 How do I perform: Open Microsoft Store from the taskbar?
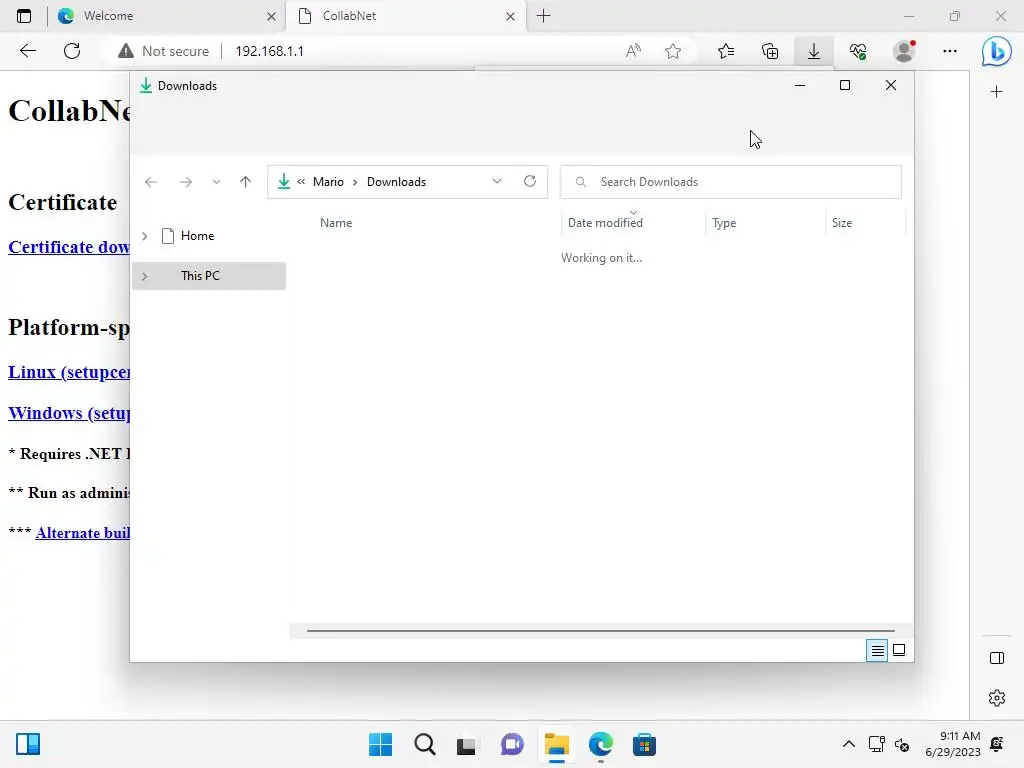click(x=644, y=744)
